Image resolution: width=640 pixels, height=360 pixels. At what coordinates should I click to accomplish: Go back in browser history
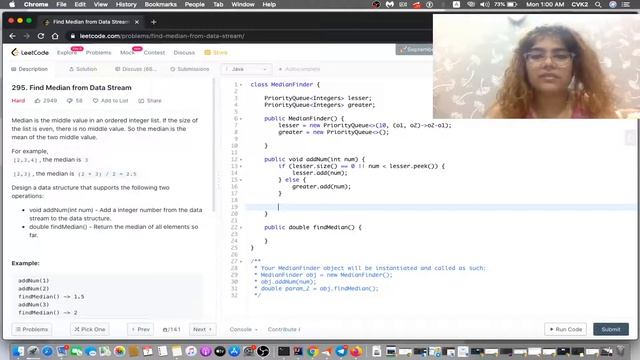pos(13,36)
